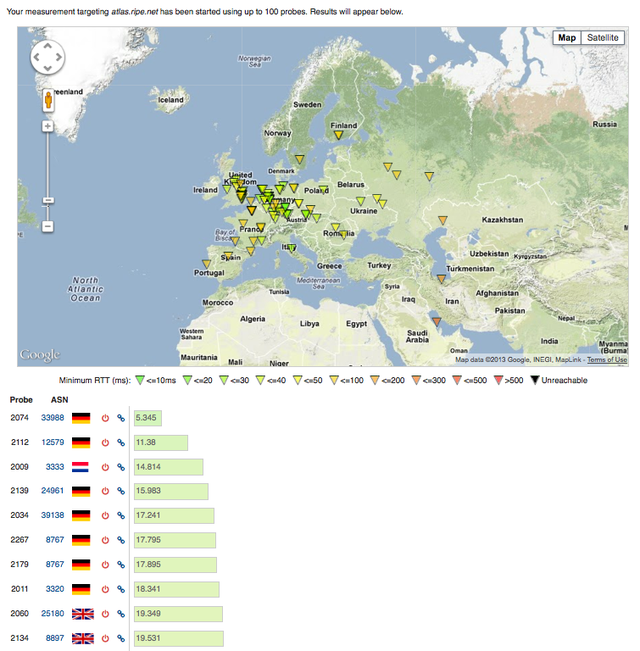Screen dimensions: 640x651
Task: Open the Terms of Use link
Action: click(x=607, y=360)
